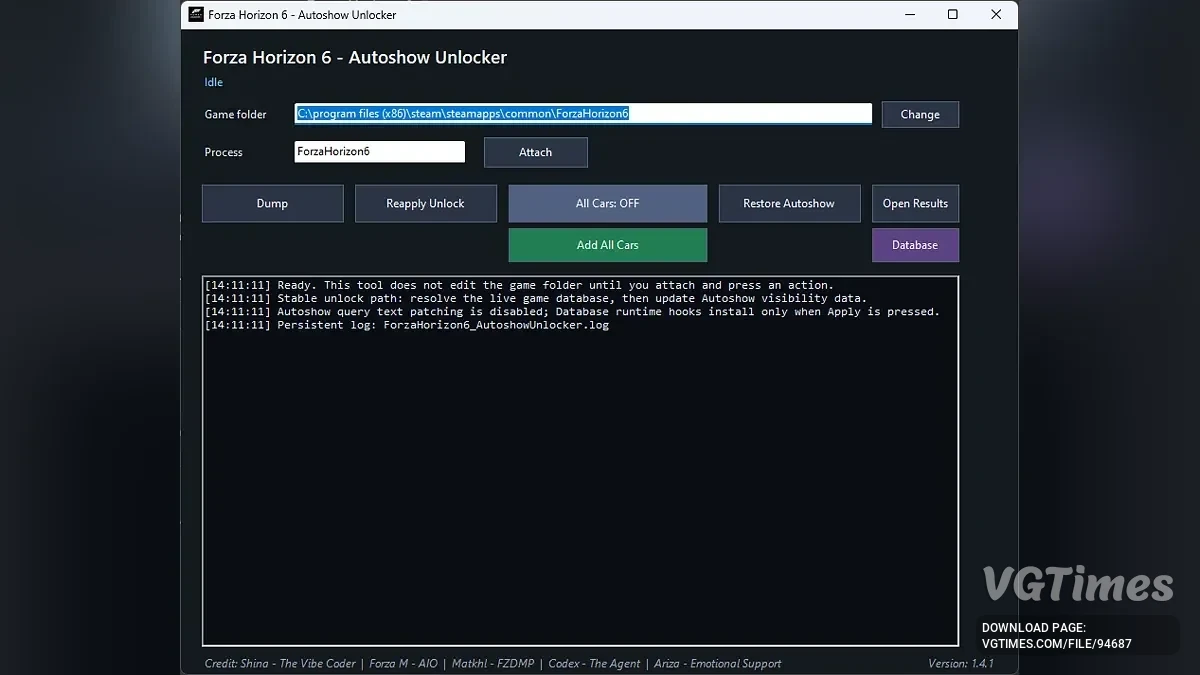
Task: Select the 'Ready. This tool does not edit' log line
Action: pyautogui.click(x=519, y=285)
